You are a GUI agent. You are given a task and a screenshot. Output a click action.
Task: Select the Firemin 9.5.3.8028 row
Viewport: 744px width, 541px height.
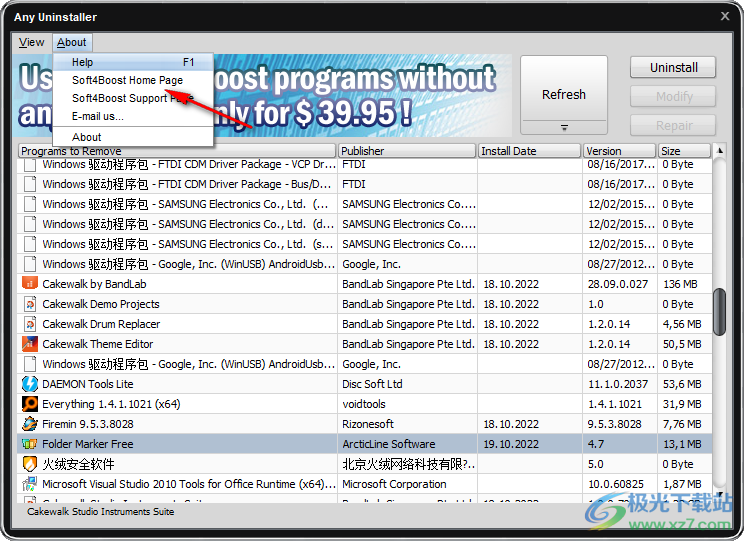[x=364, y=423]
